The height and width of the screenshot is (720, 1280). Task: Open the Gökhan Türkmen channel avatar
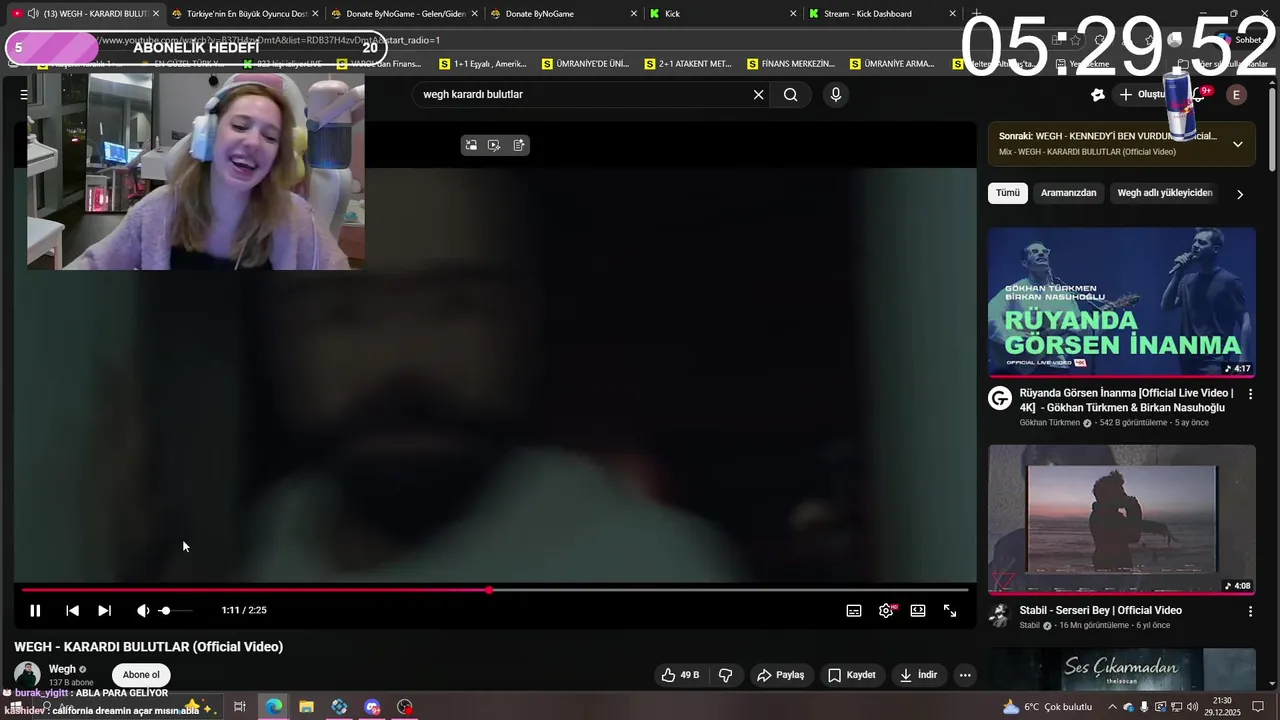[1000, 398]
